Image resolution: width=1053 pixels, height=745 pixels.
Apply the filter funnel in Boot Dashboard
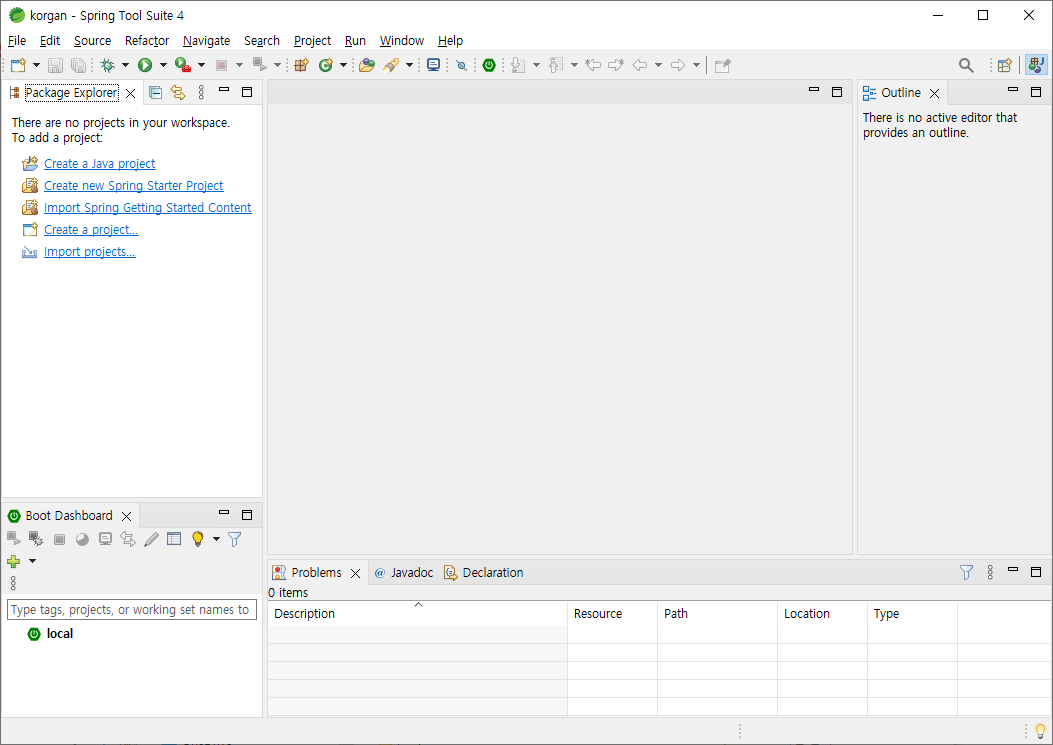point(234,538)
